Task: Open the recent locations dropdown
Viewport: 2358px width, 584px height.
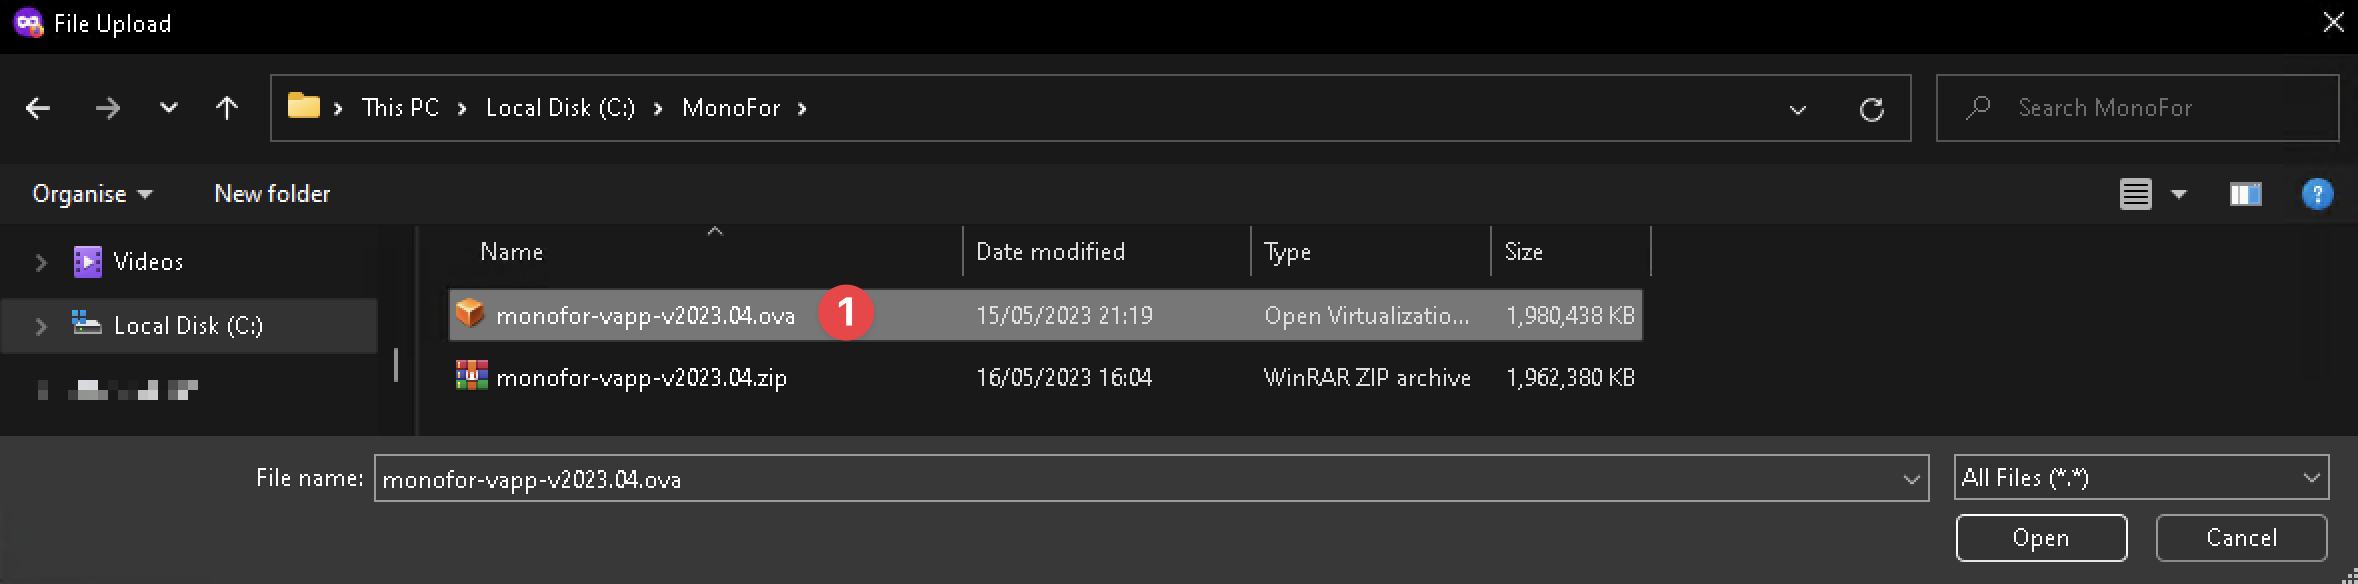Action: 169,108
